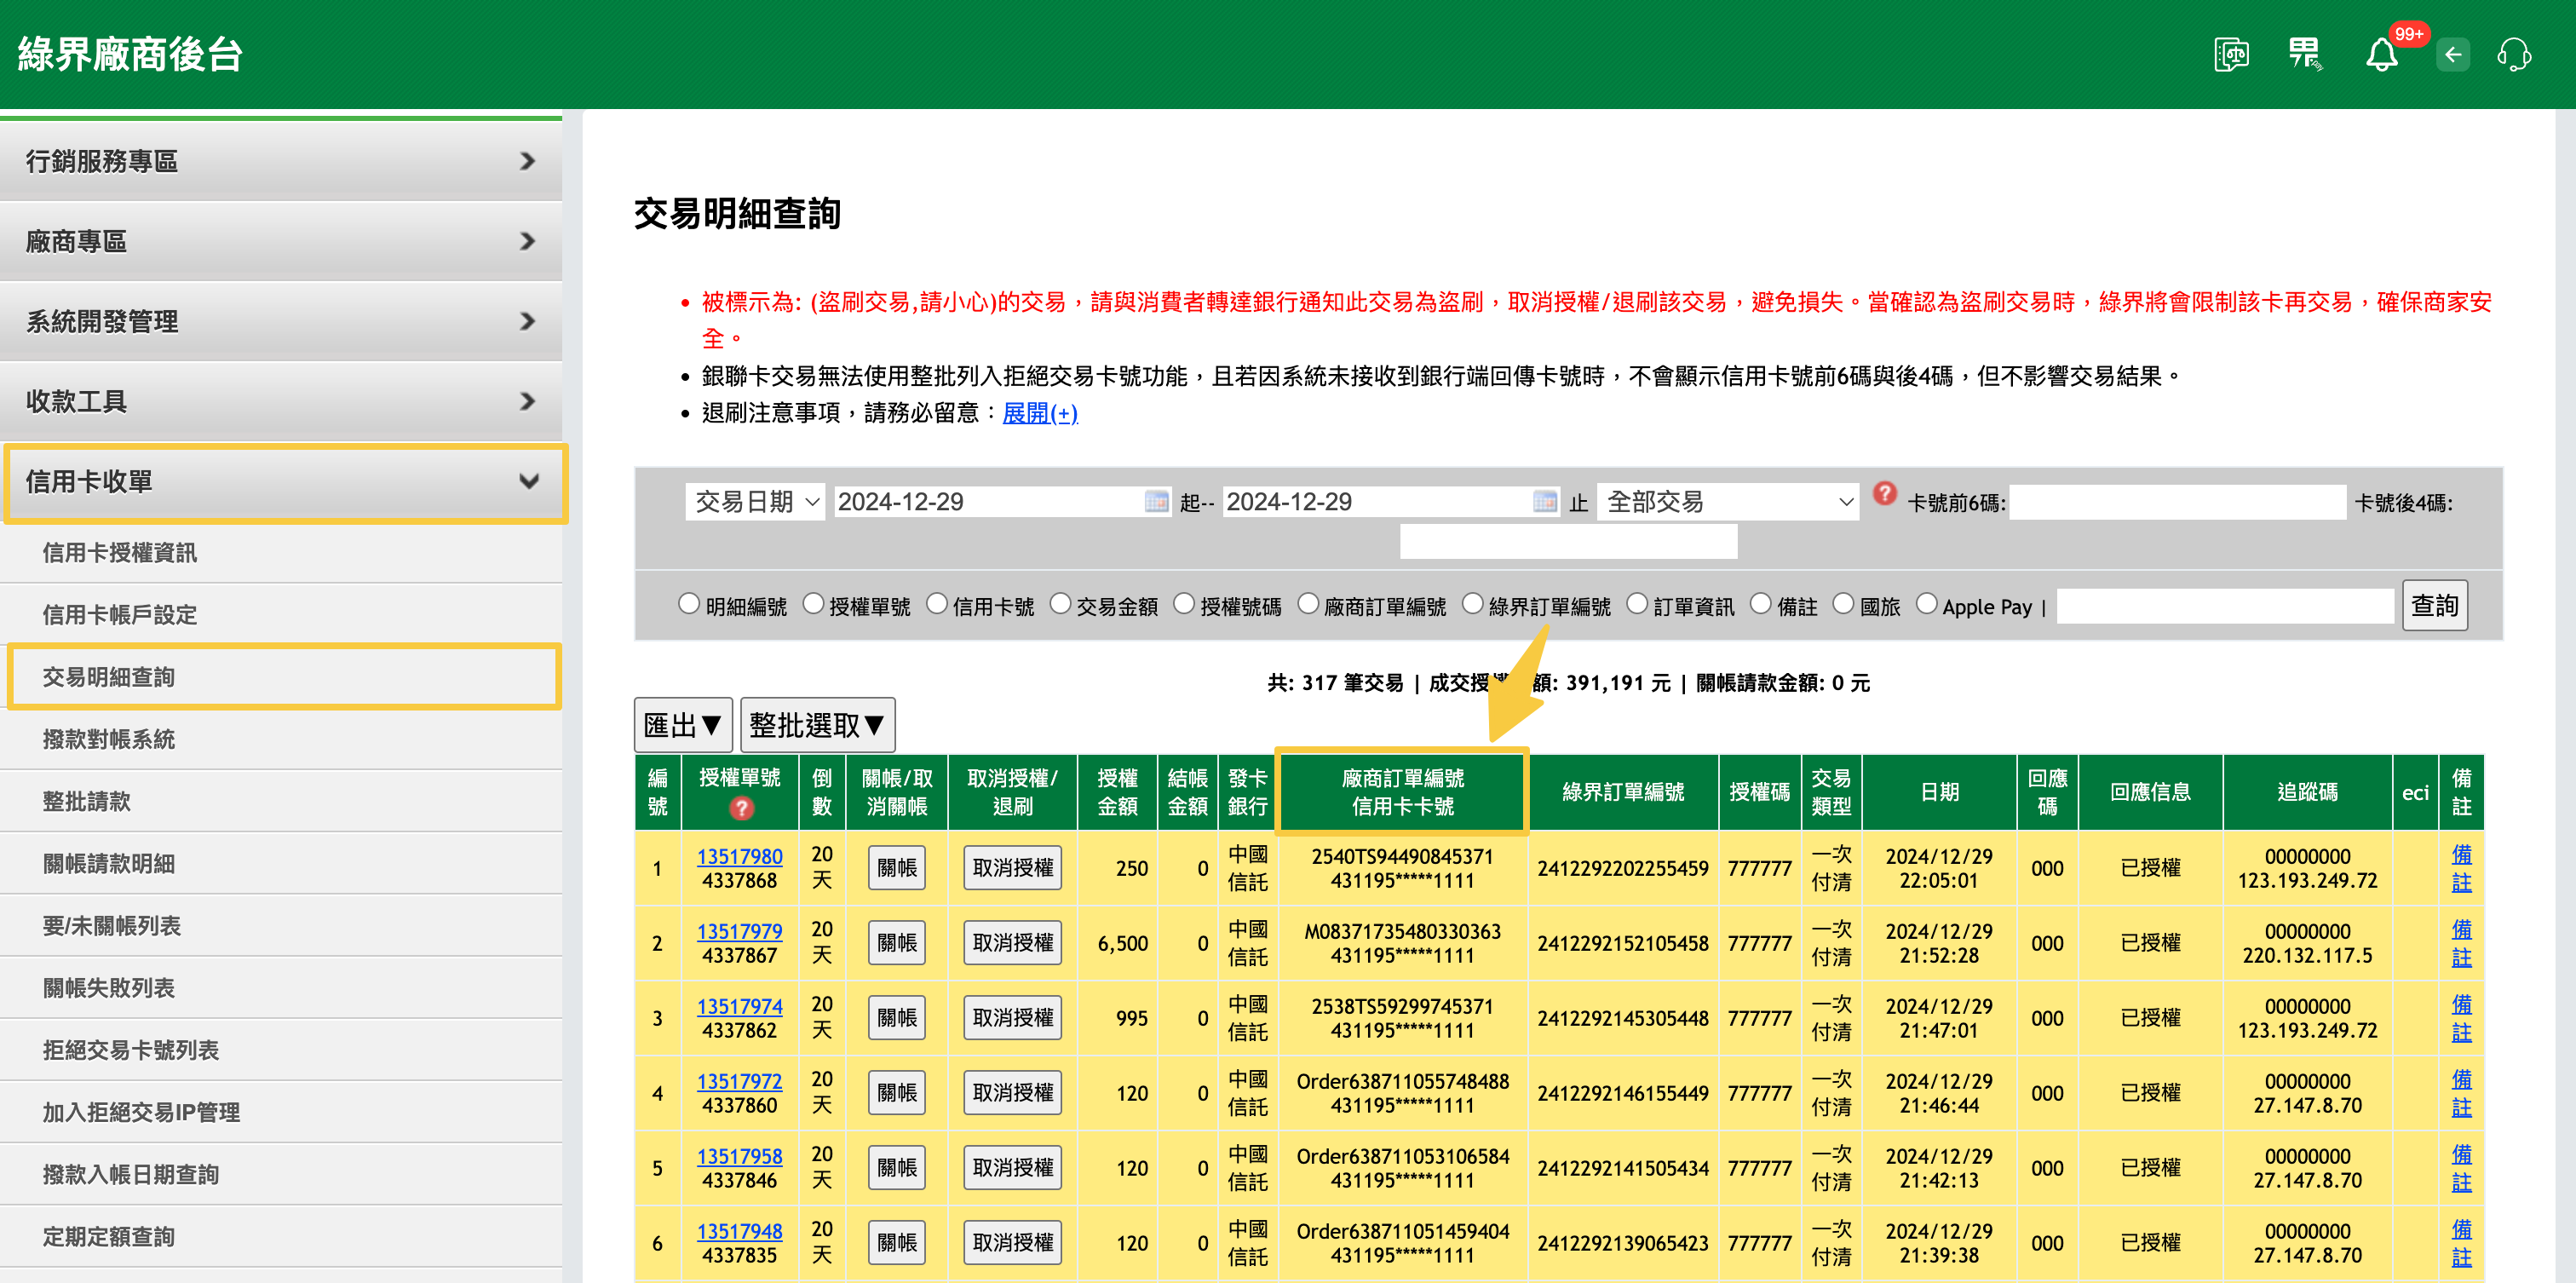Open the start date calendar picker icon
Image resolution: width=2576 pixels, height=1283 pixels.
(x=1156, y=501)
